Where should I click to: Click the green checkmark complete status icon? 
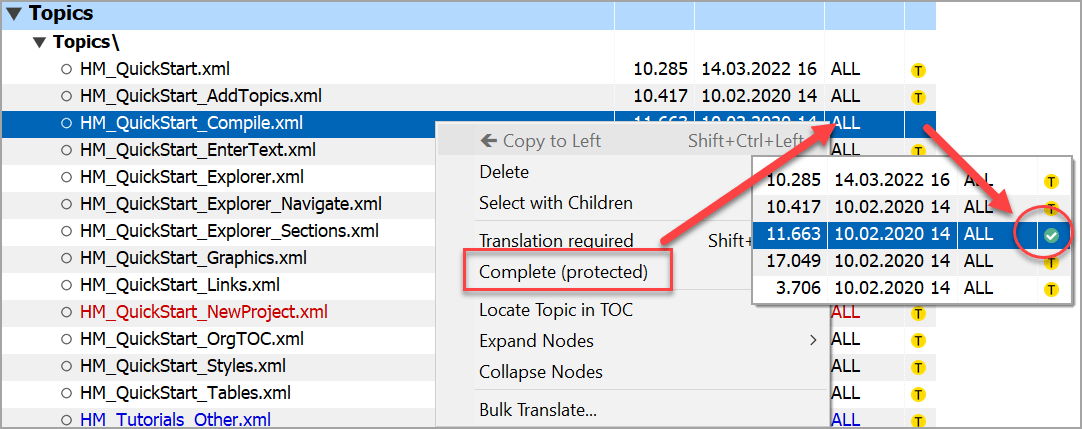pyautogui.click(x=1051, y=235)
